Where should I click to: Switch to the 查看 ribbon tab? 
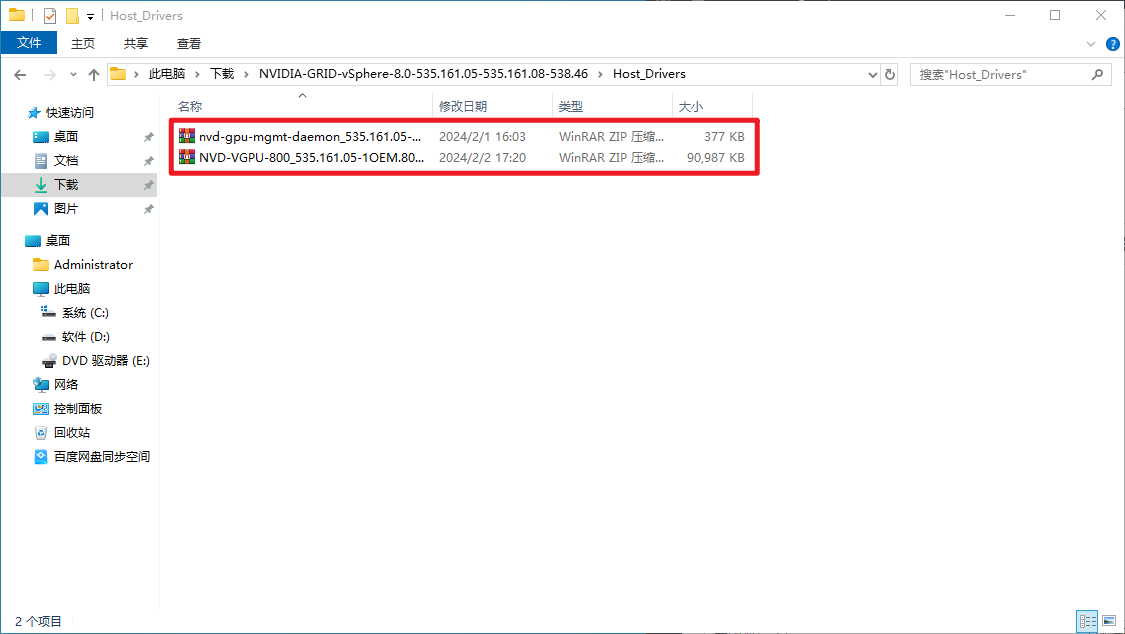[189, 43]
